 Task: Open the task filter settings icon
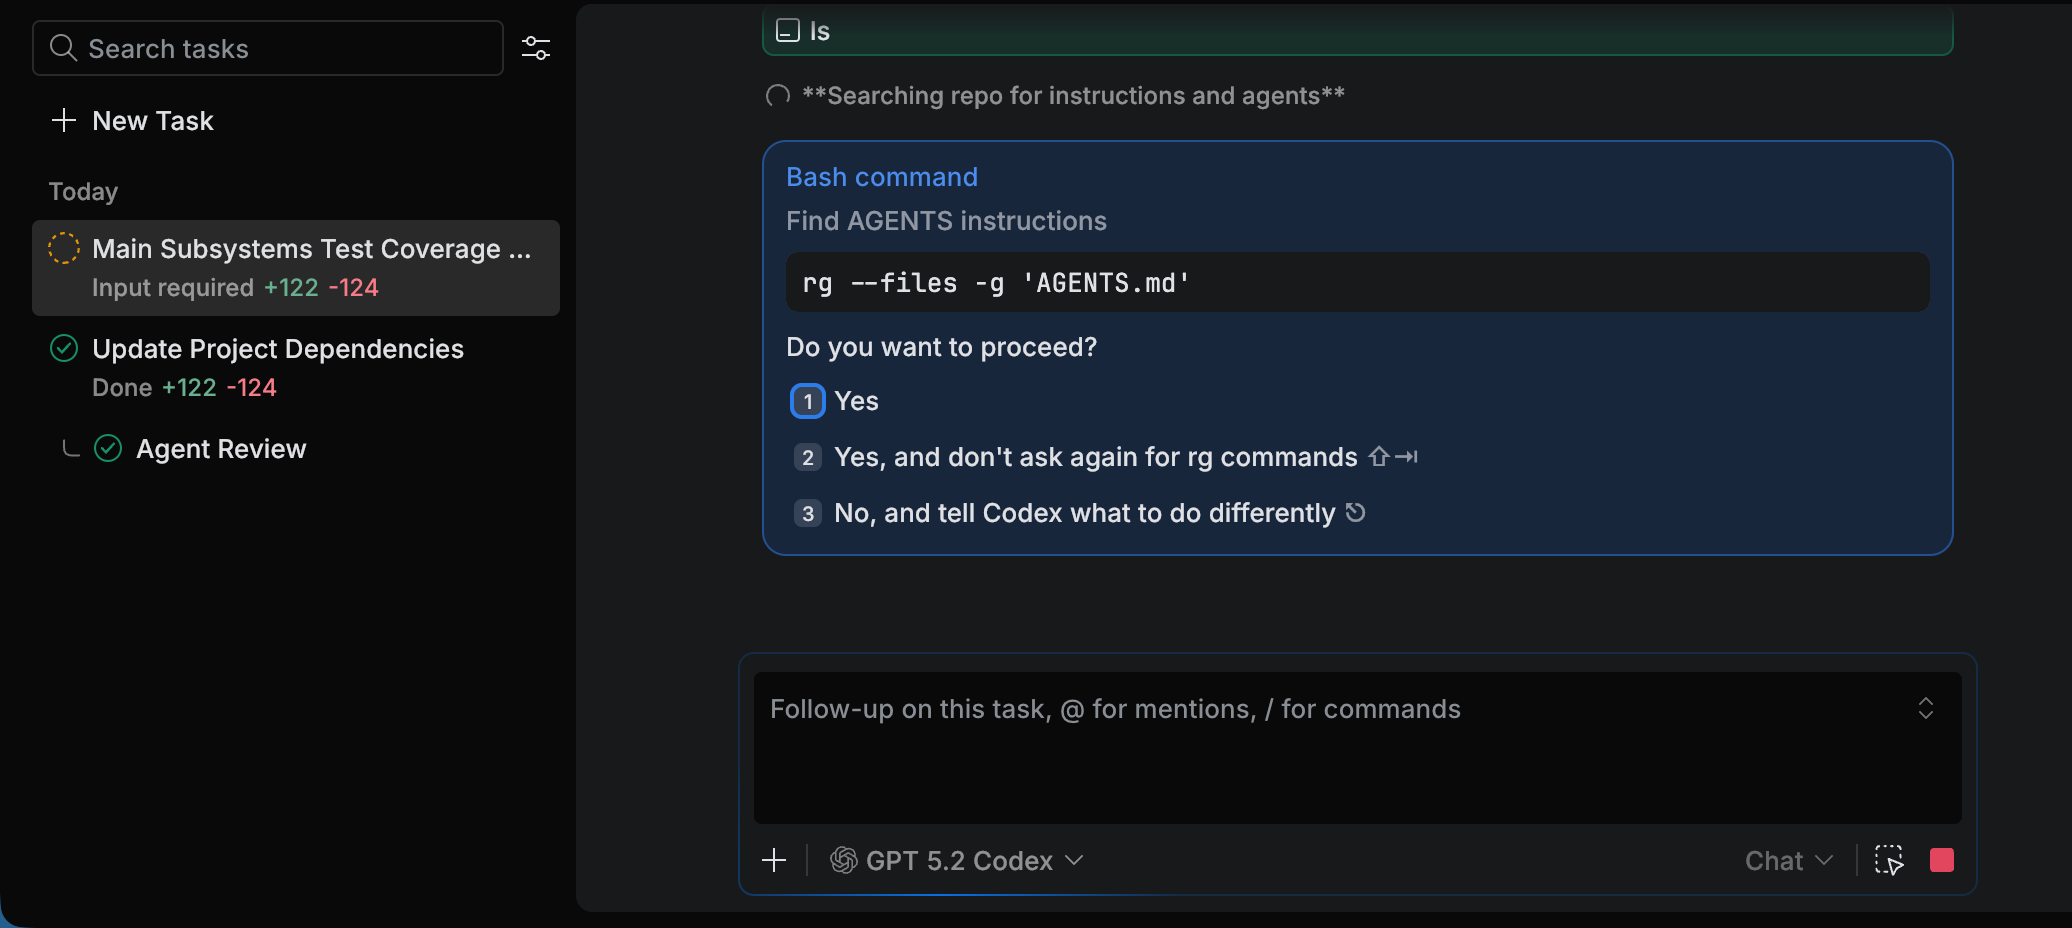(536, 47)
